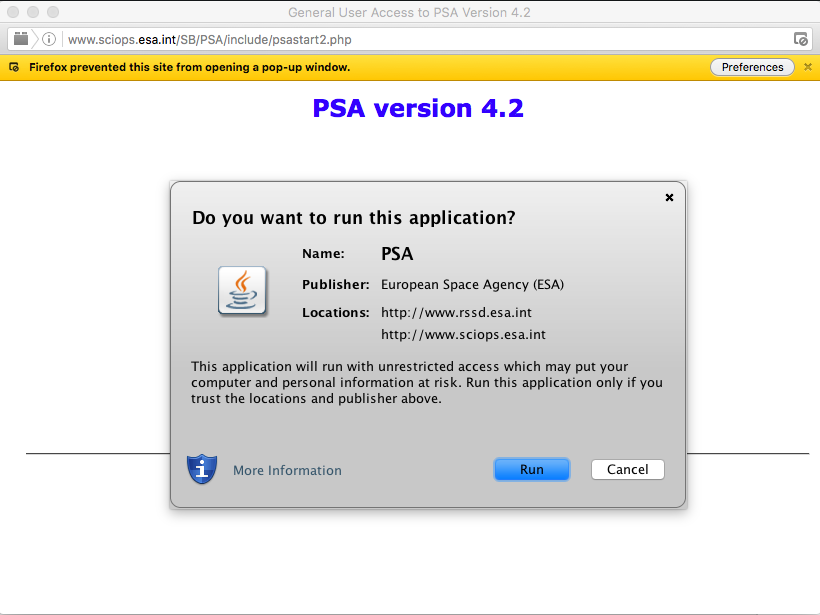Screen dimensions: 820x615
Task: Select the location http://www.sciops.esa.int text
Action: click(x=463, y=335)
